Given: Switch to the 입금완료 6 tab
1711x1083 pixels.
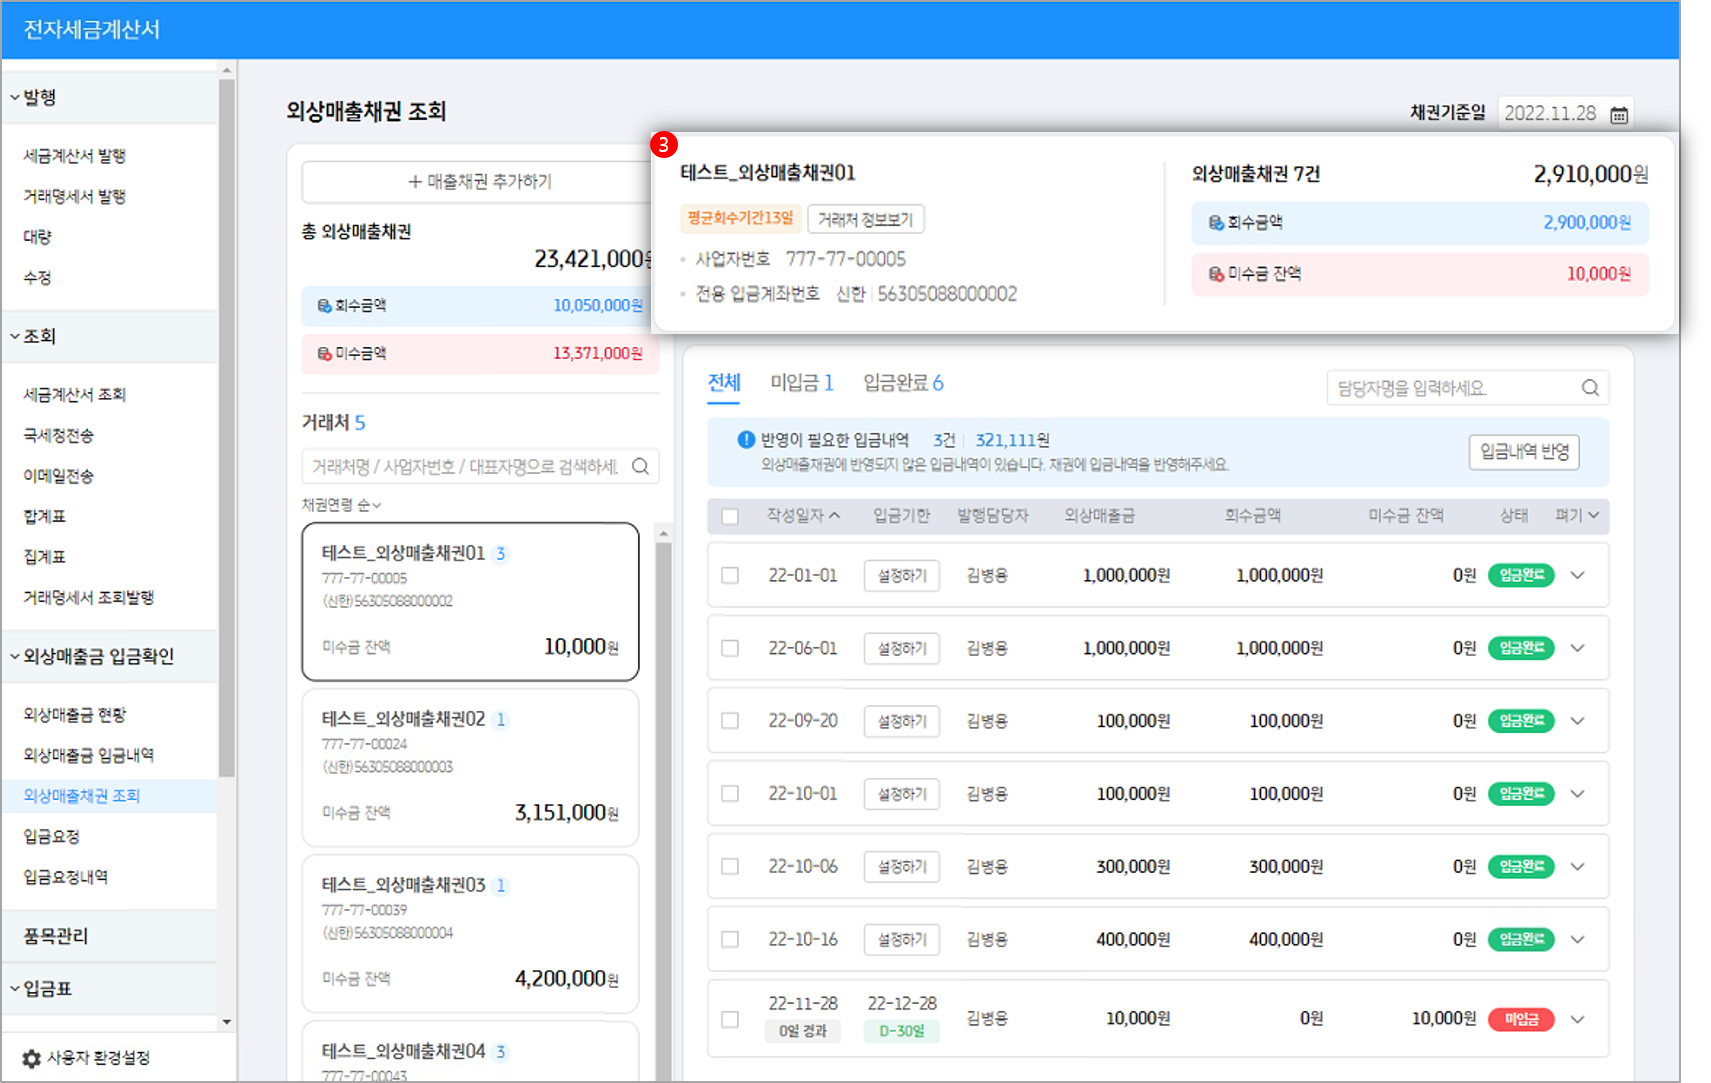Looking at the screenshot, I should click(903, 383).
